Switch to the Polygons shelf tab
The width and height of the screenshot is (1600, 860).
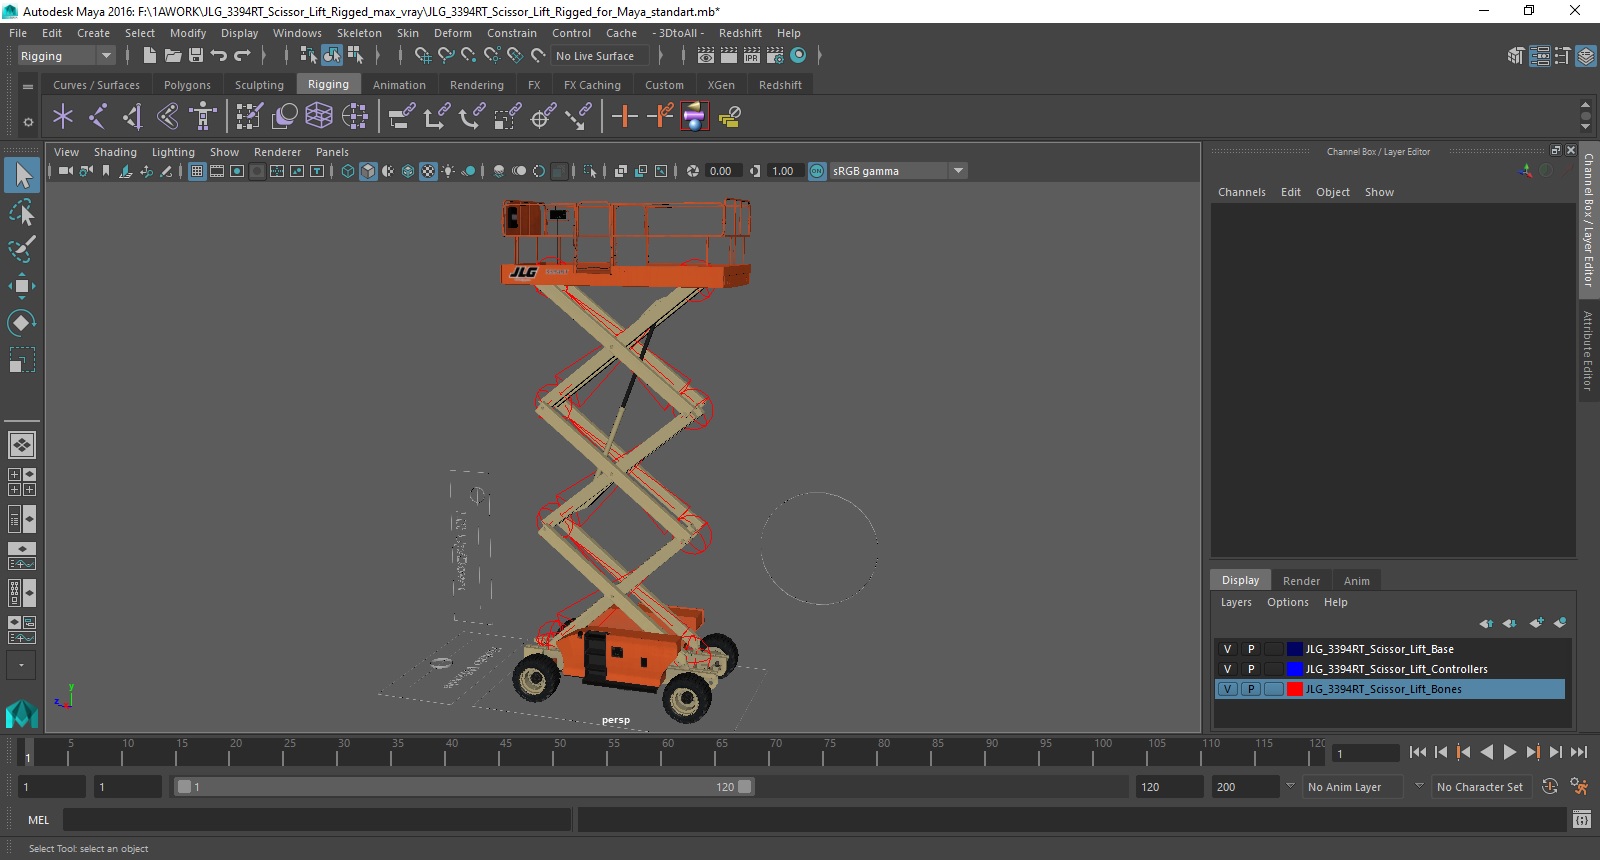pyautogui.click(x=187, y=85)
